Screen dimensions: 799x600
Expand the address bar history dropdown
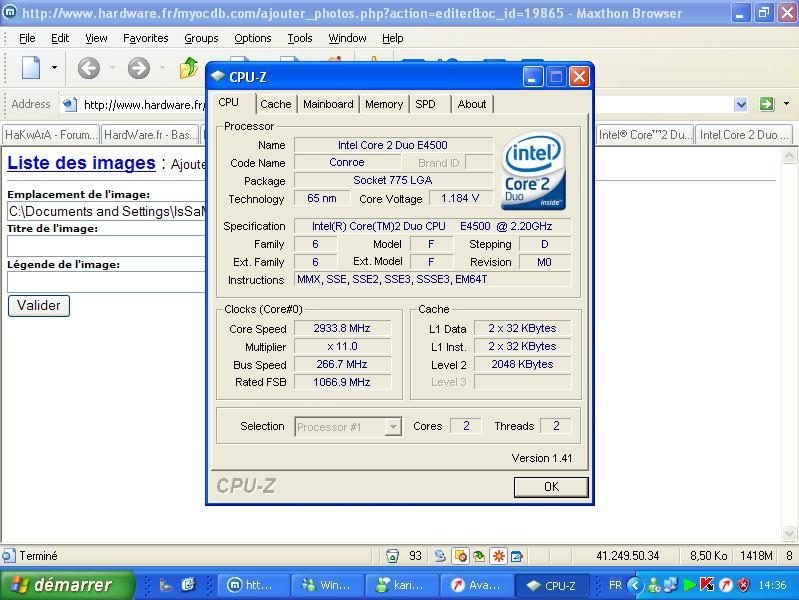click(x=741, y=105)
